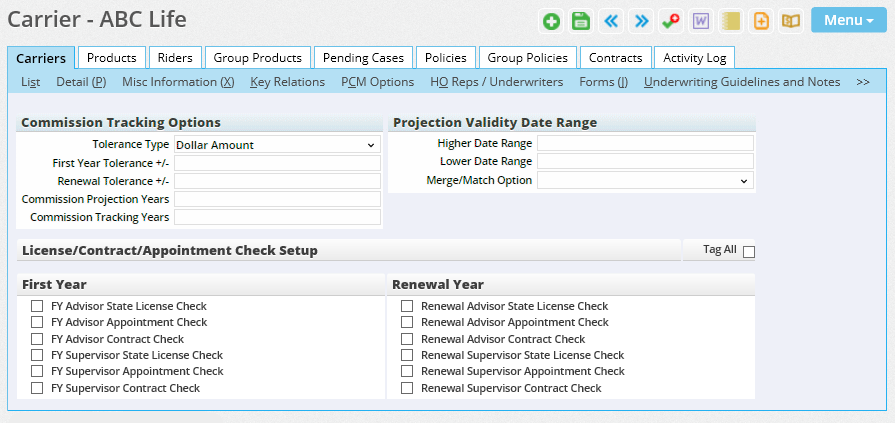The height and width of the screenshot is (423, 895).
Task: Toggle FY Supervisor Appointment Check checkbox
Action: pos(37,371)
